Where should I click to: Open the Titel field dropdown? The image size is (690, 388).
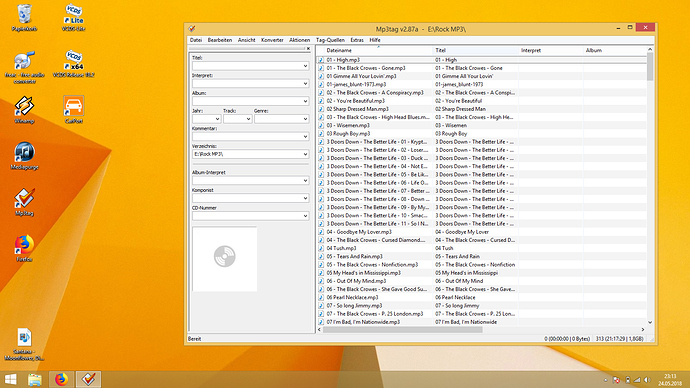pyautogui.click(x=305, y=66)
